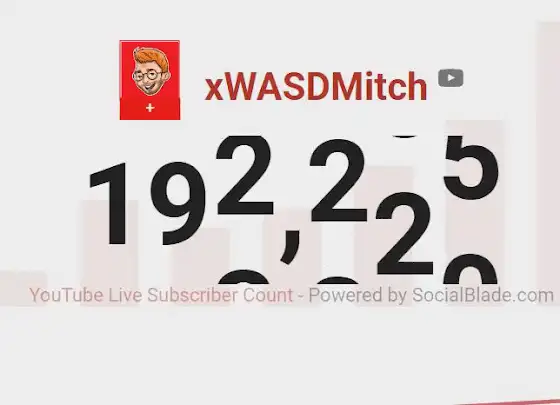Click the "YouTube Live Subscriber Count" caption text
560x405 pixels.
161,295
